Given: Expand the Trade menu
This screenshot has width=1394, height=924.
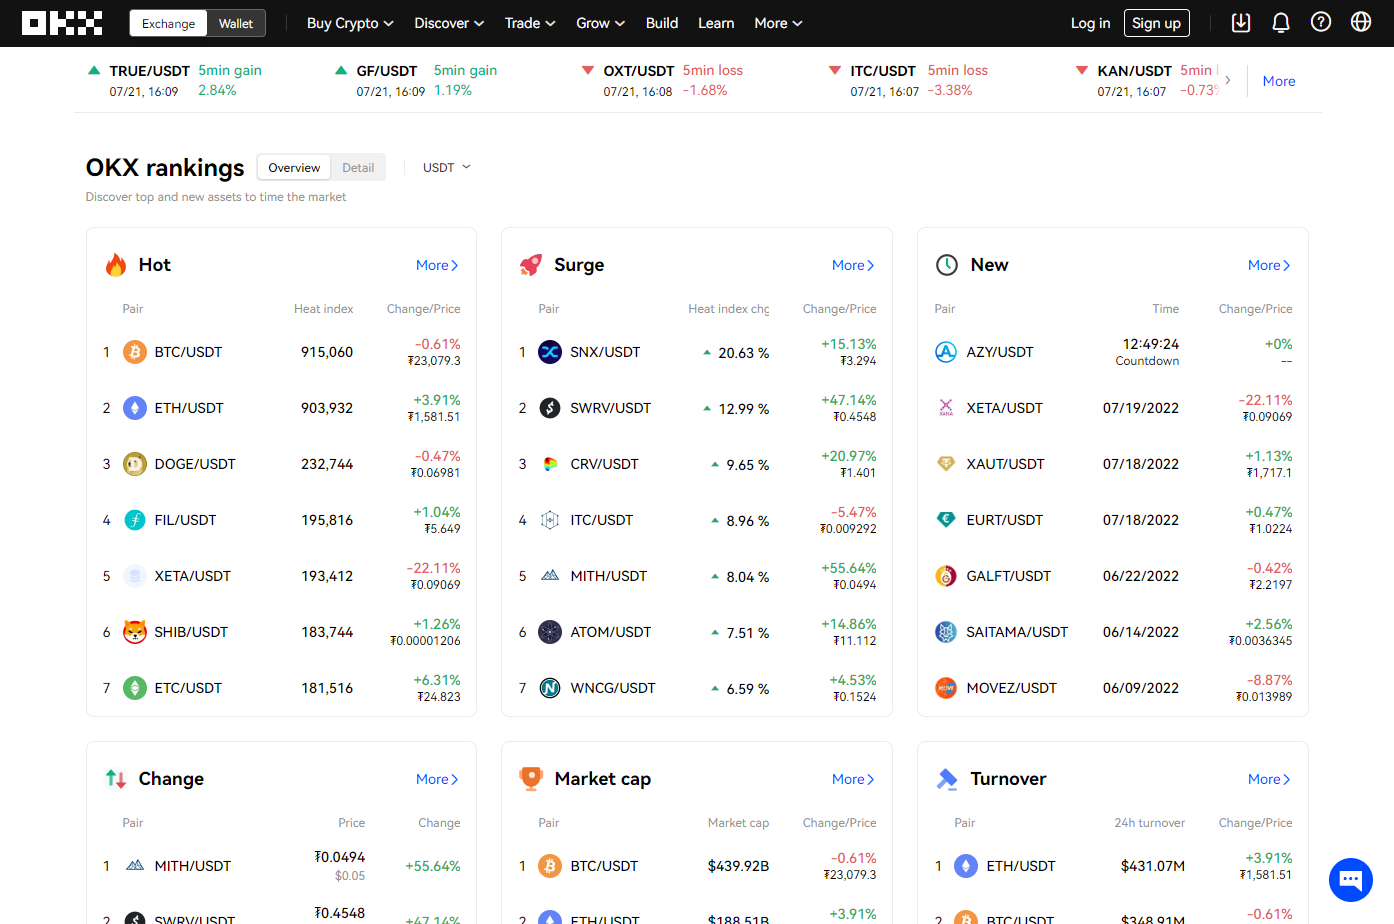Looking at the screenshot, I should tap(530, 23).
